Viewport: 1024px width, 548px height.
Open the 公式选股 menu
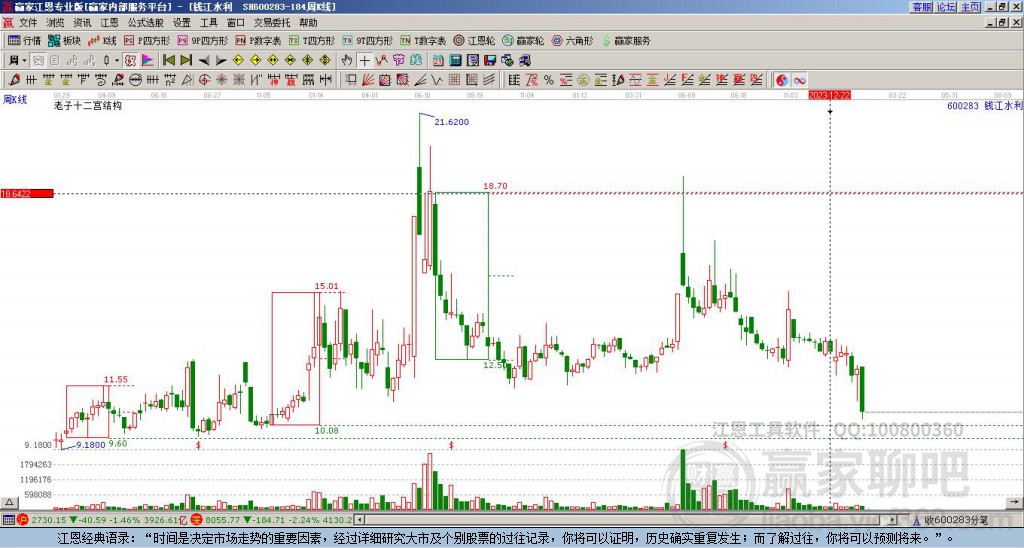[x=146, y=23]
